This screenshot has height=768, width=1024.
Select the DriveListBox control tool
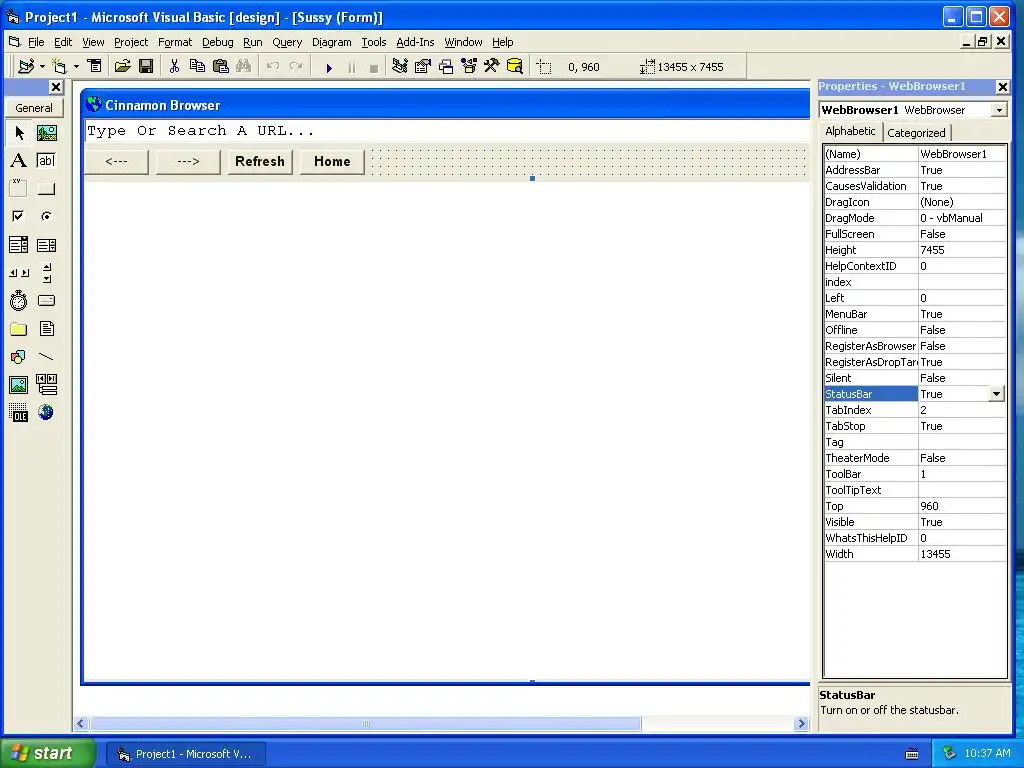pyautogui.click(x=46, y=300)
